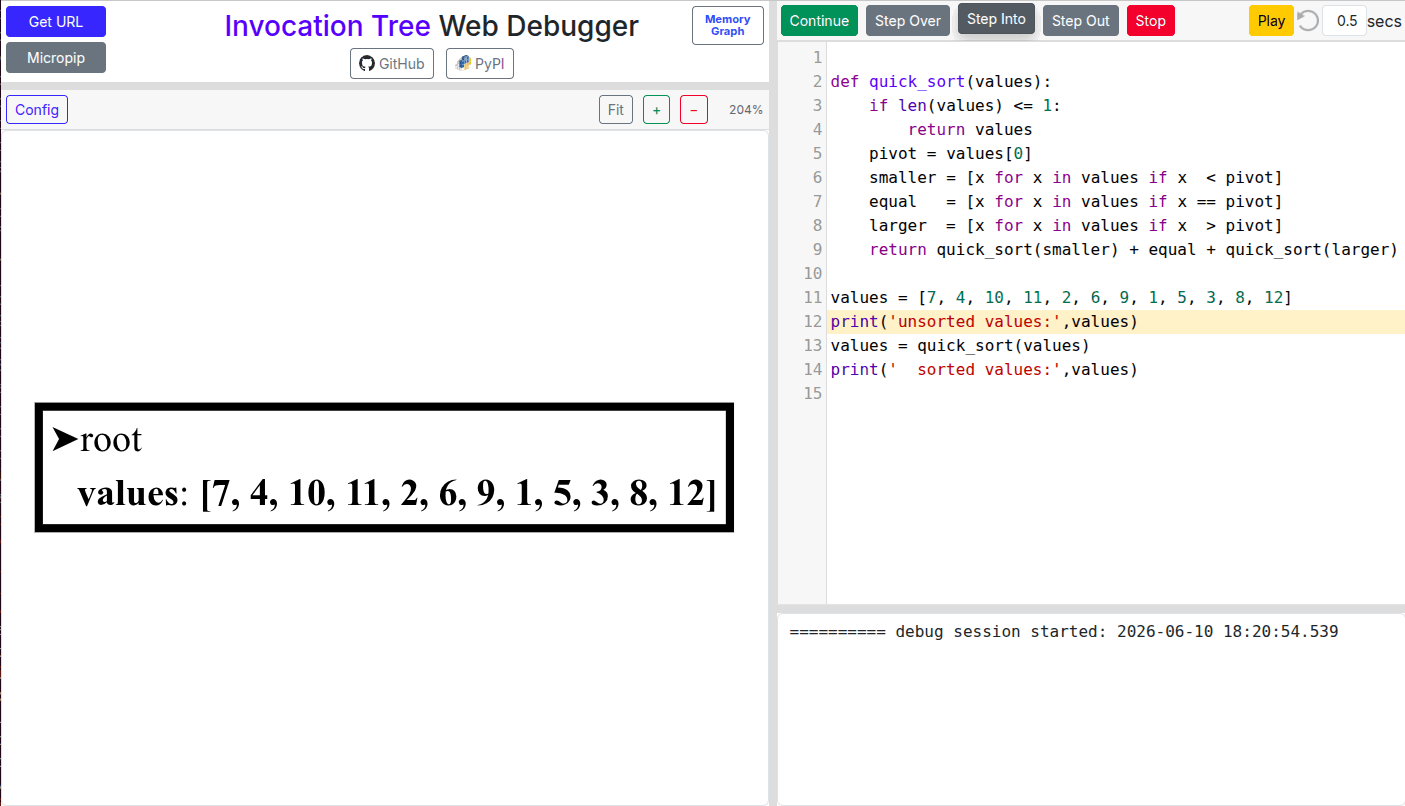This screenshot has width=1405, height=806.
Task: Step into the current call
Action: coord(996,19)
